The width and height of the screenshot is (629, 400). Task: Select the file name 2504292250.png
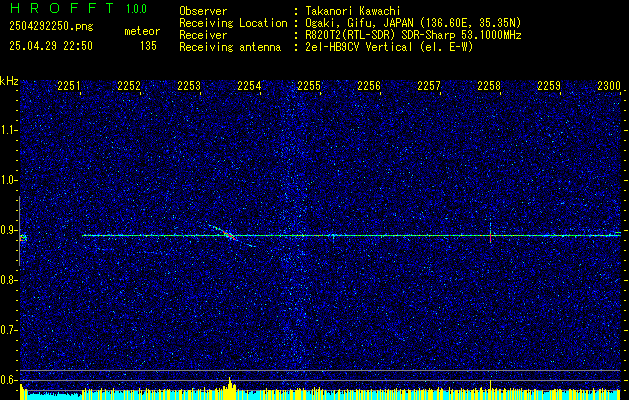tap(51, 27)
